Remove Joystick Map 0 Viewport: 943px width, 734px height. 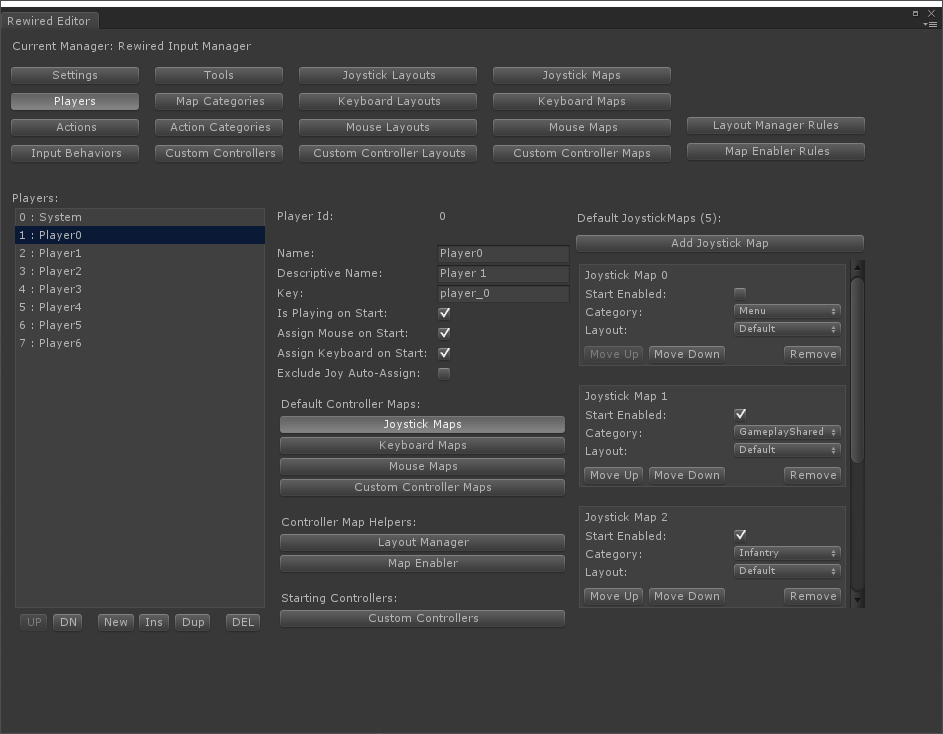813,354
